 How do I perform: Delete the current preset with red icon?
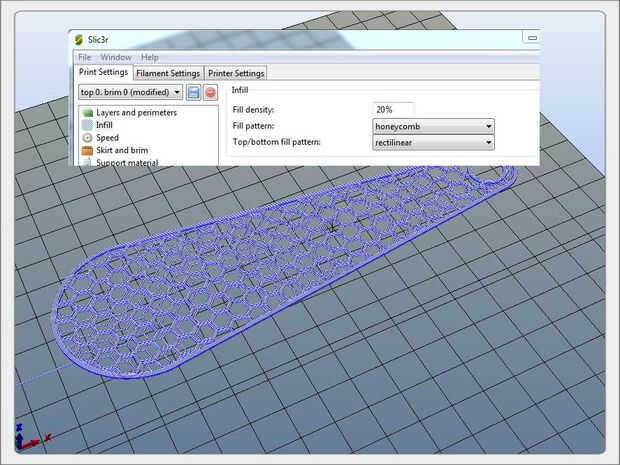(x=210, y=93)
